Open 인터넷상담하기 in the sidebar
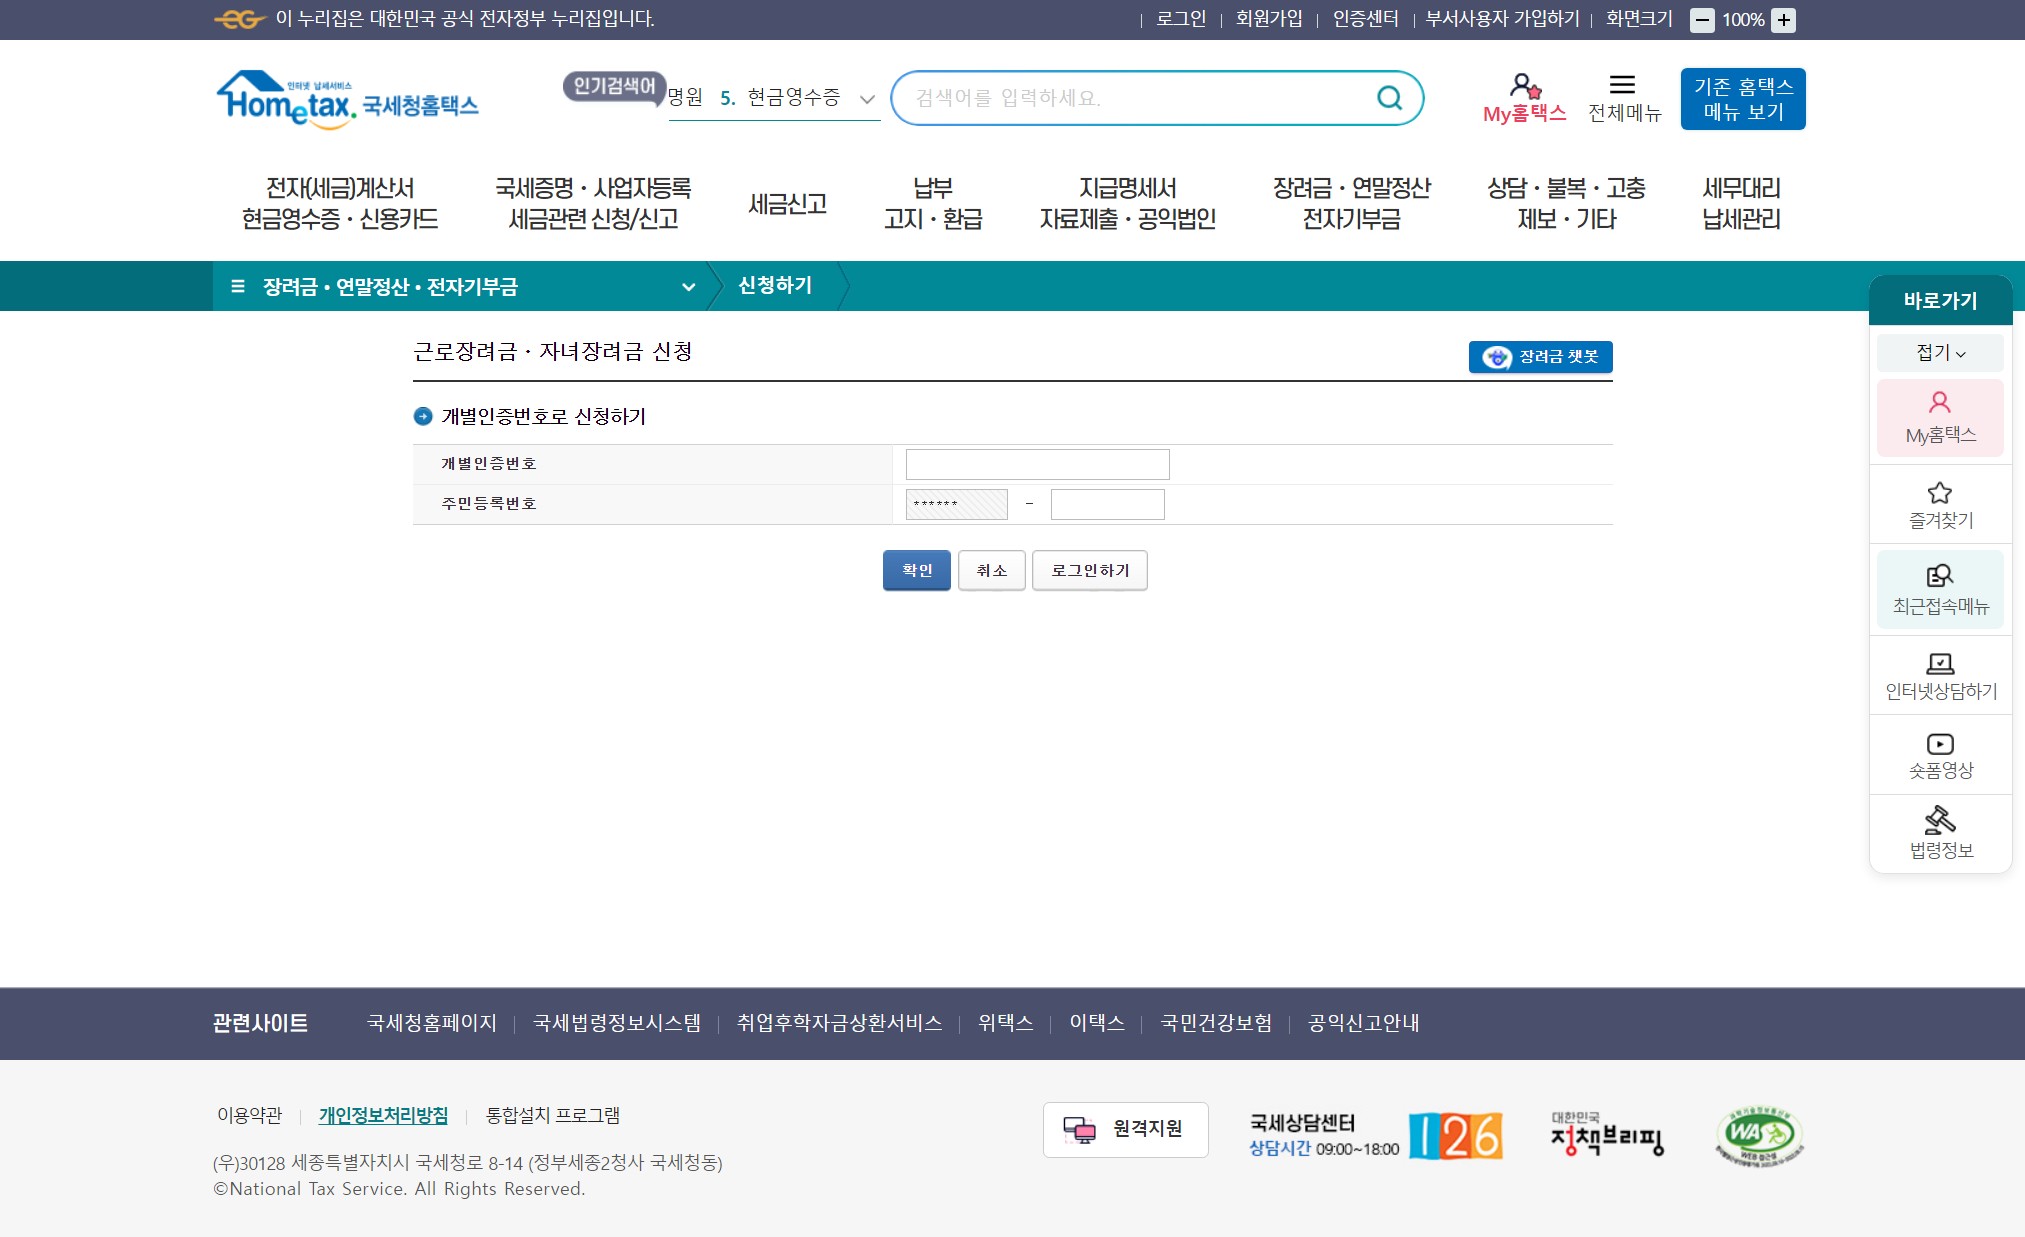This screenshot has height=1237, width=2025. point(1940,675)
